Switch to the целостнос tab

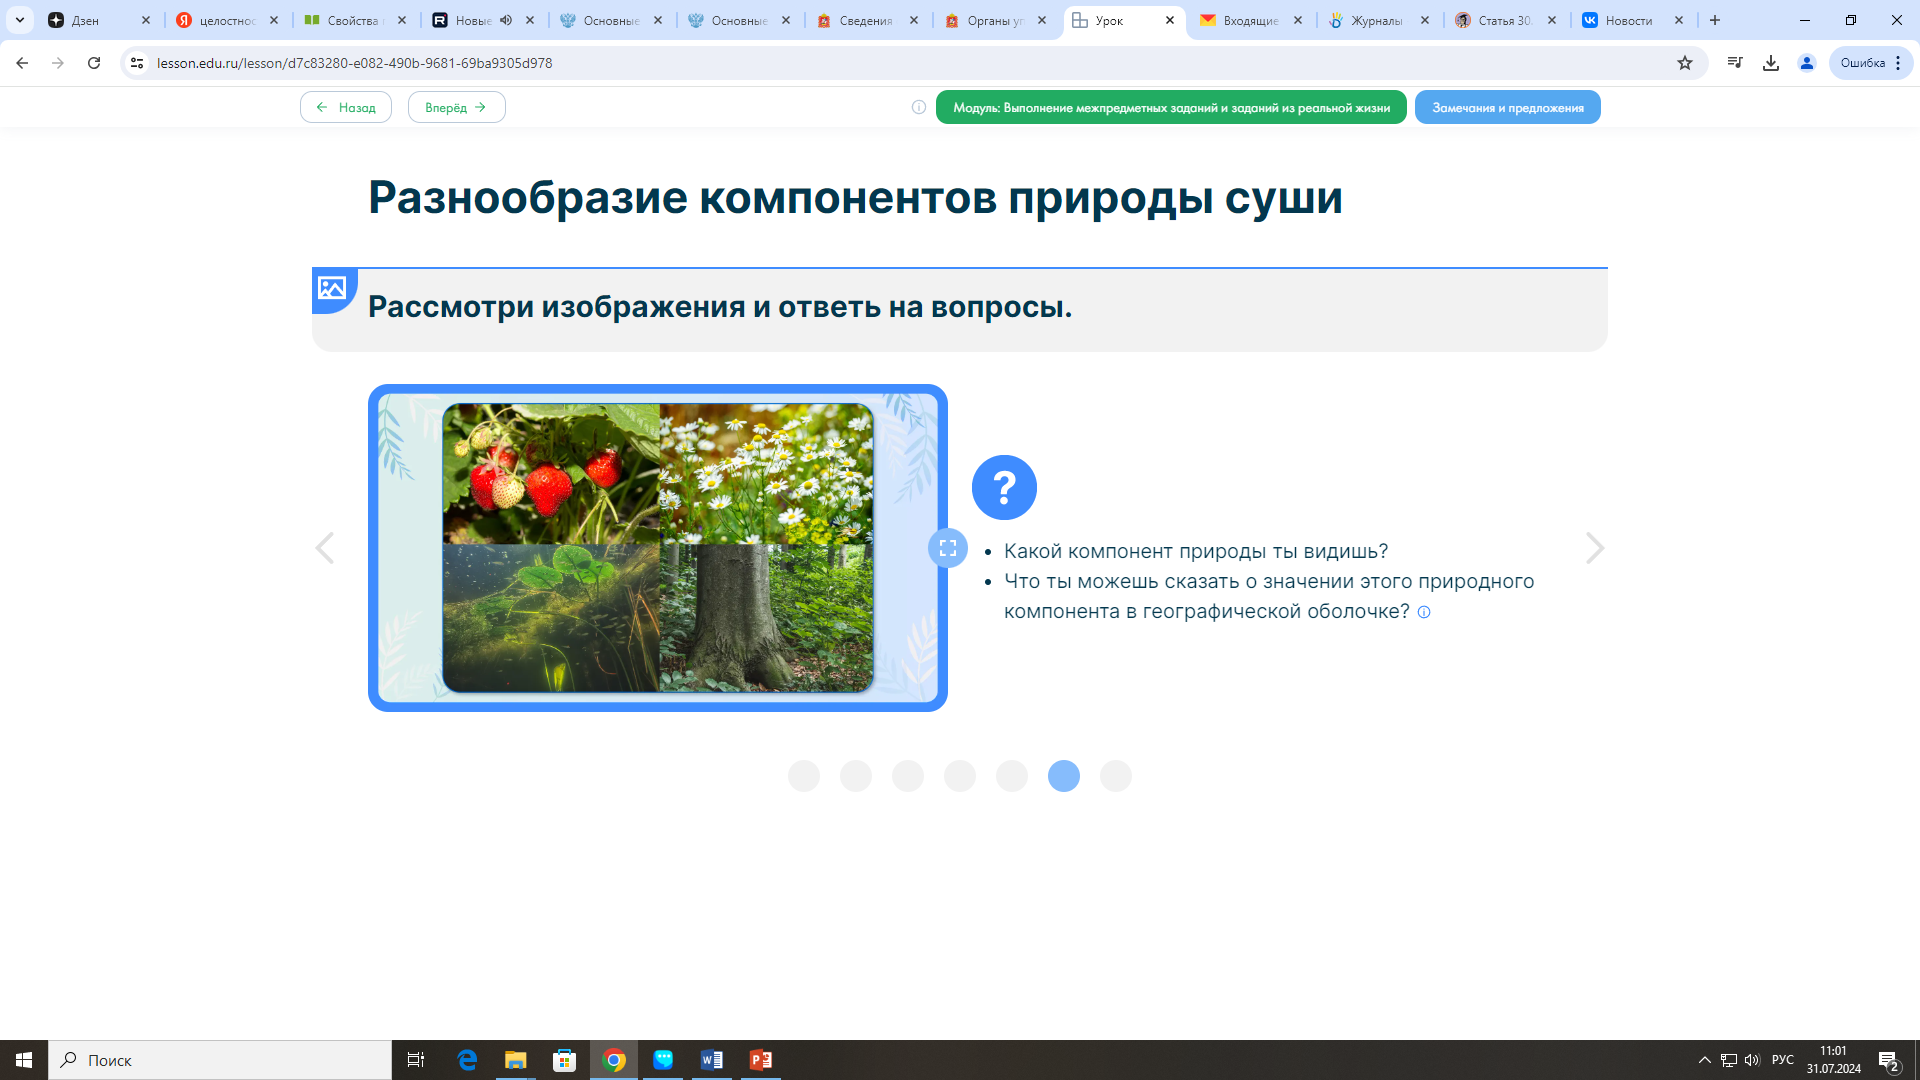(227, 20)
